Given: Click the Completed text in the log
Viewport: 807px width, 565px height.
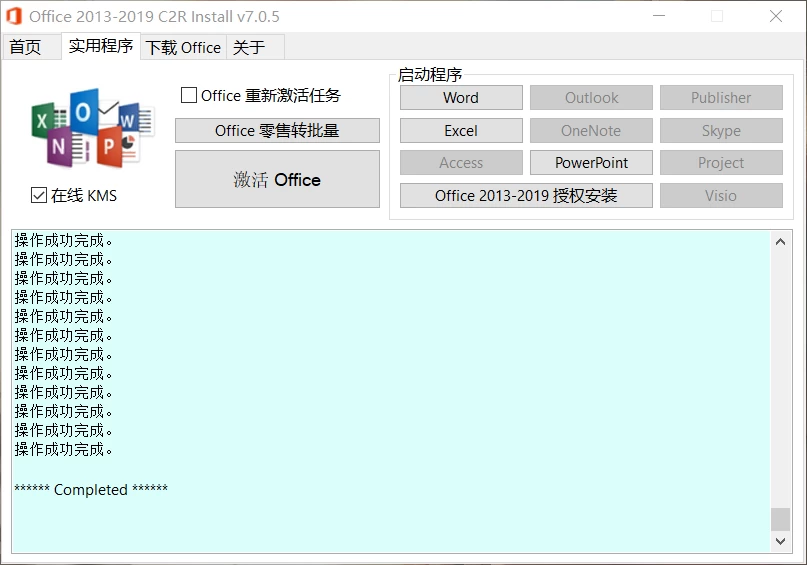Looking at the screenshot, I should 91,489.
